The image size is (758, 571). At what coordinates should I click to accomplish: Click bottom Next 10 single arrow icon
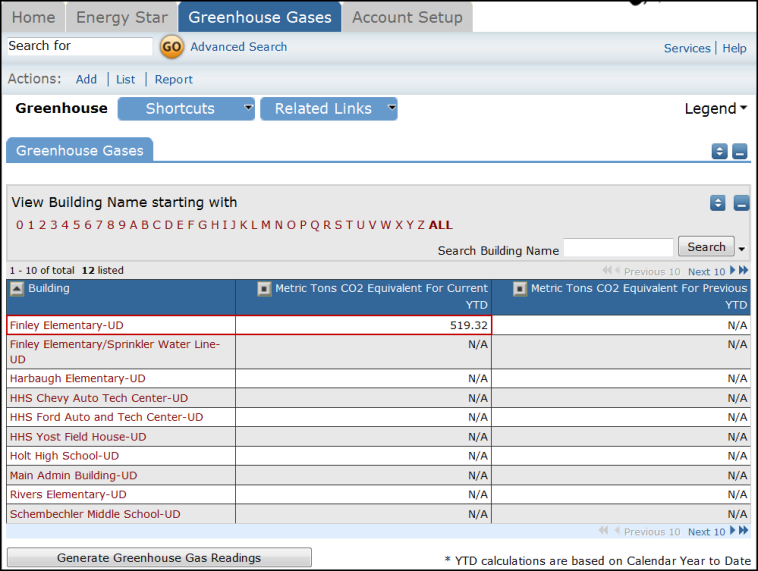pos(732,530)
